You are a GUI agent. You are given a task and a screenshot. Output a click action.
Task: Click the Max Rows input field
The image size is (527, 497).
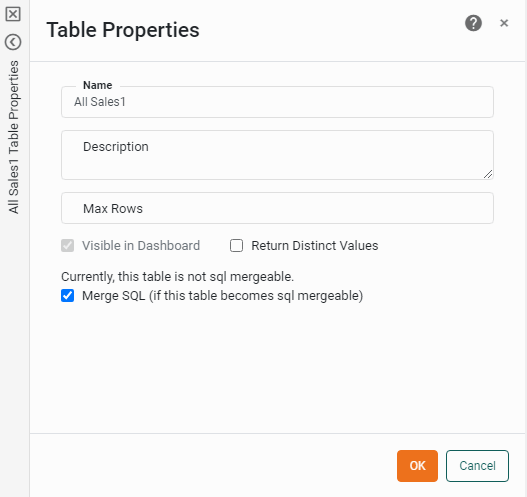tap(277, 208)
